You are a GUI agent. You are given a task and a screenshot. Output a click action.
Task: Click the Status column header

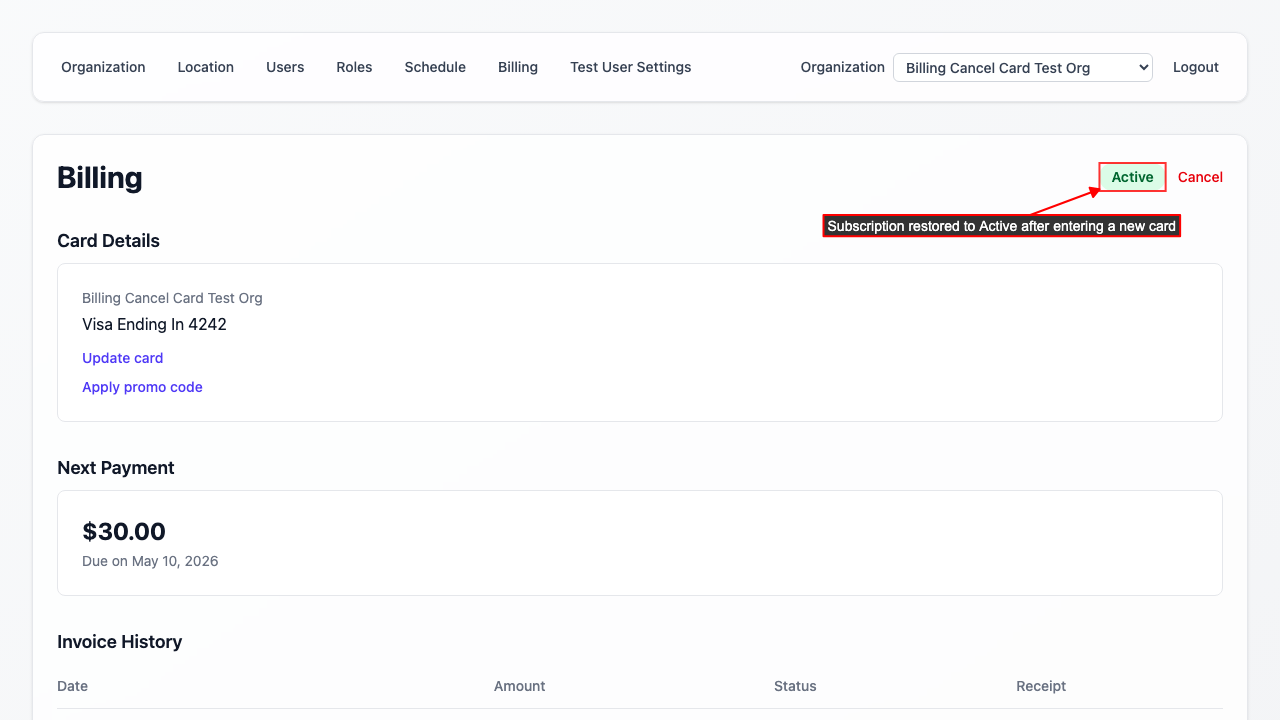(x=795, y=686)
